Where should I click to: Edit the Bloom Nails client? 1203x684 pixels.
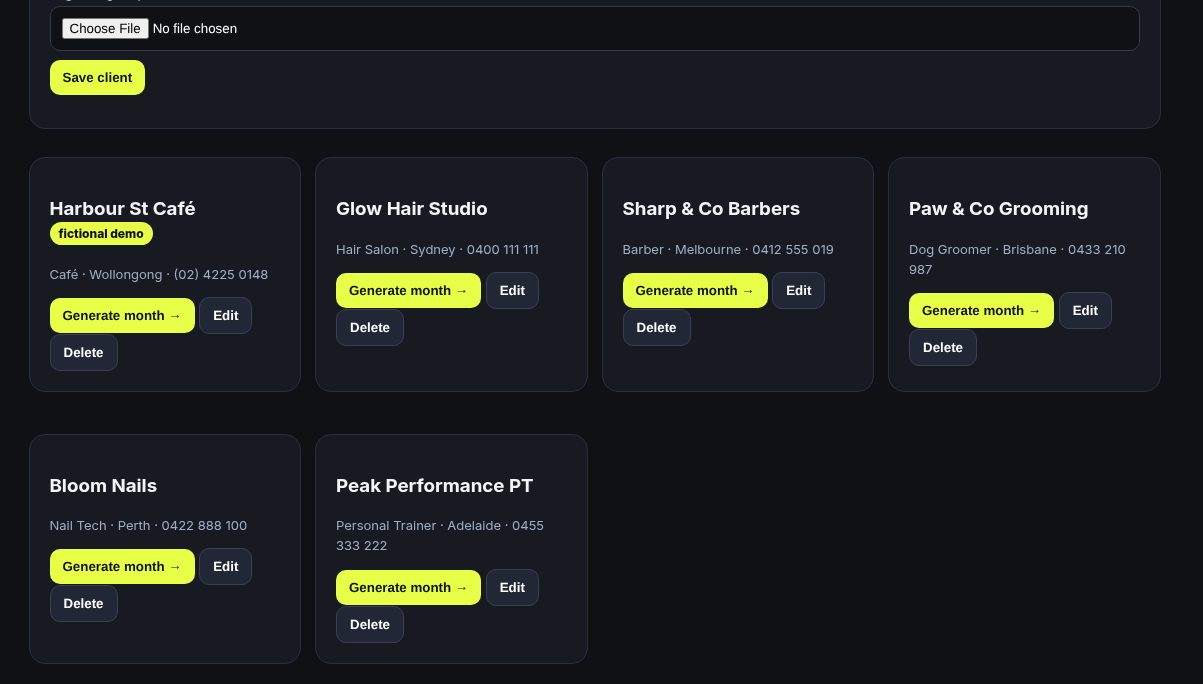(226, 567)
